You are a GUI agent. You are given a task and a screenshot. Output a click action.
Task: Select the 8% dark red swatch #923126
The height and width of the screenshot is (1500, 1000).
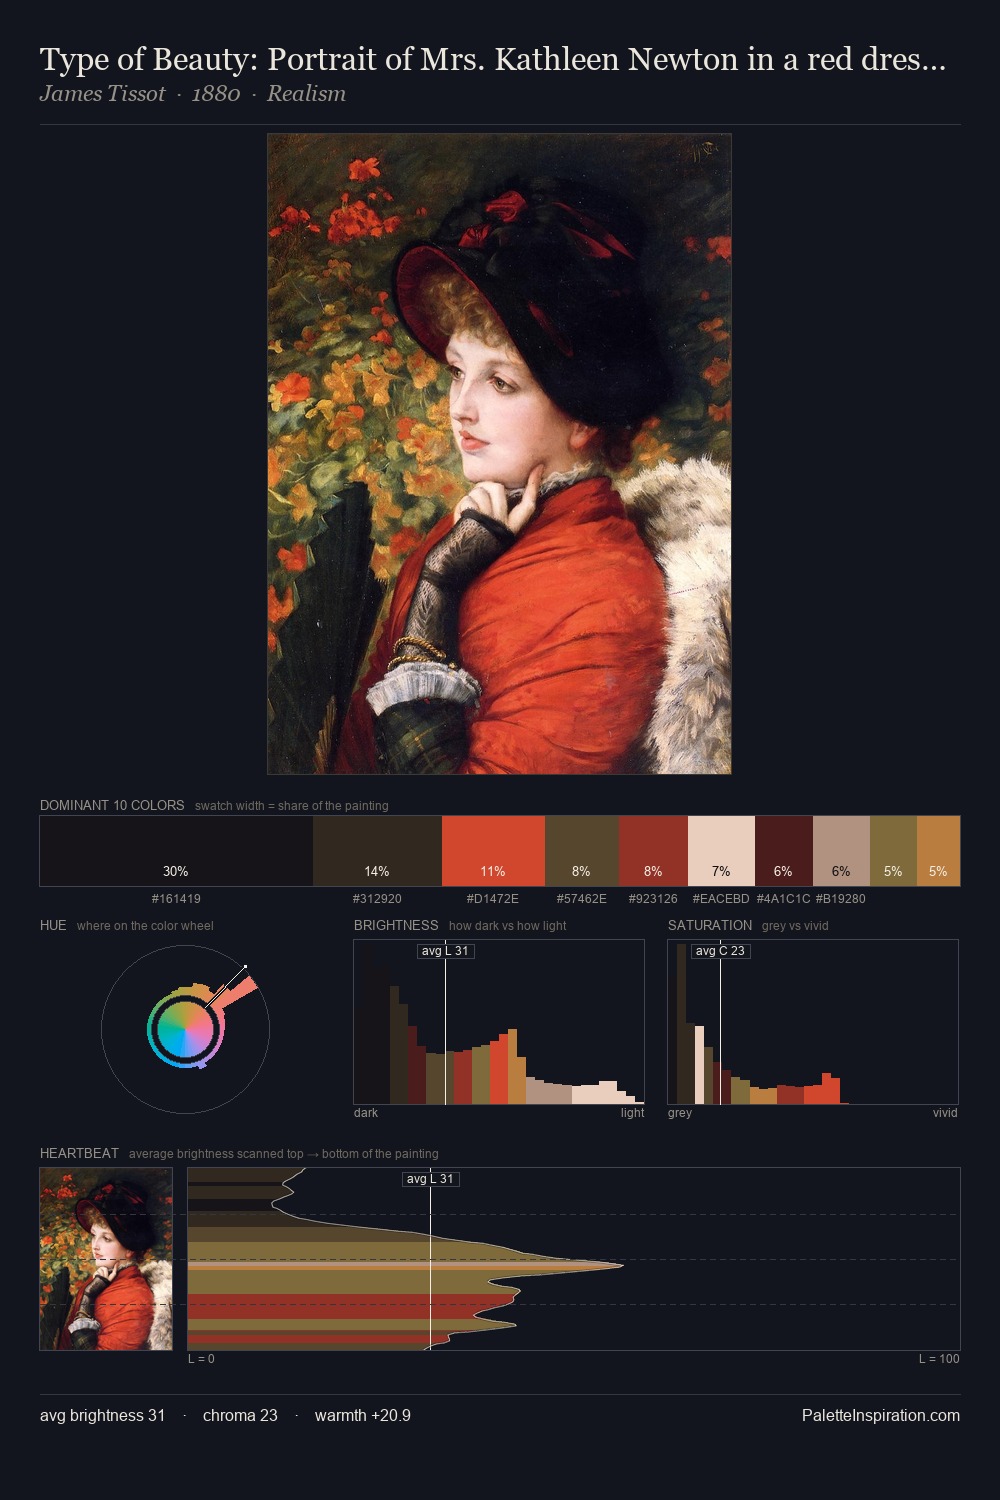(653, 851)
